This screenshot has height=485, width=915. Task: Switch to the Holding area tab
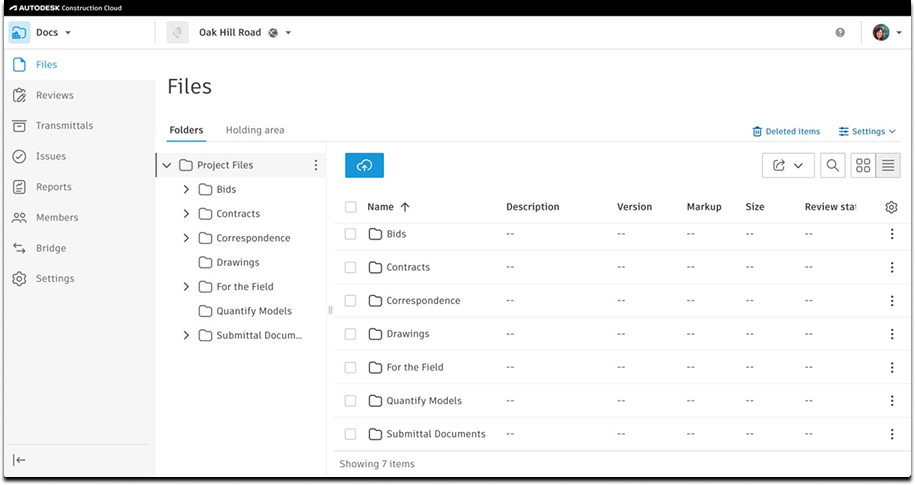click(x=255, y=130)
